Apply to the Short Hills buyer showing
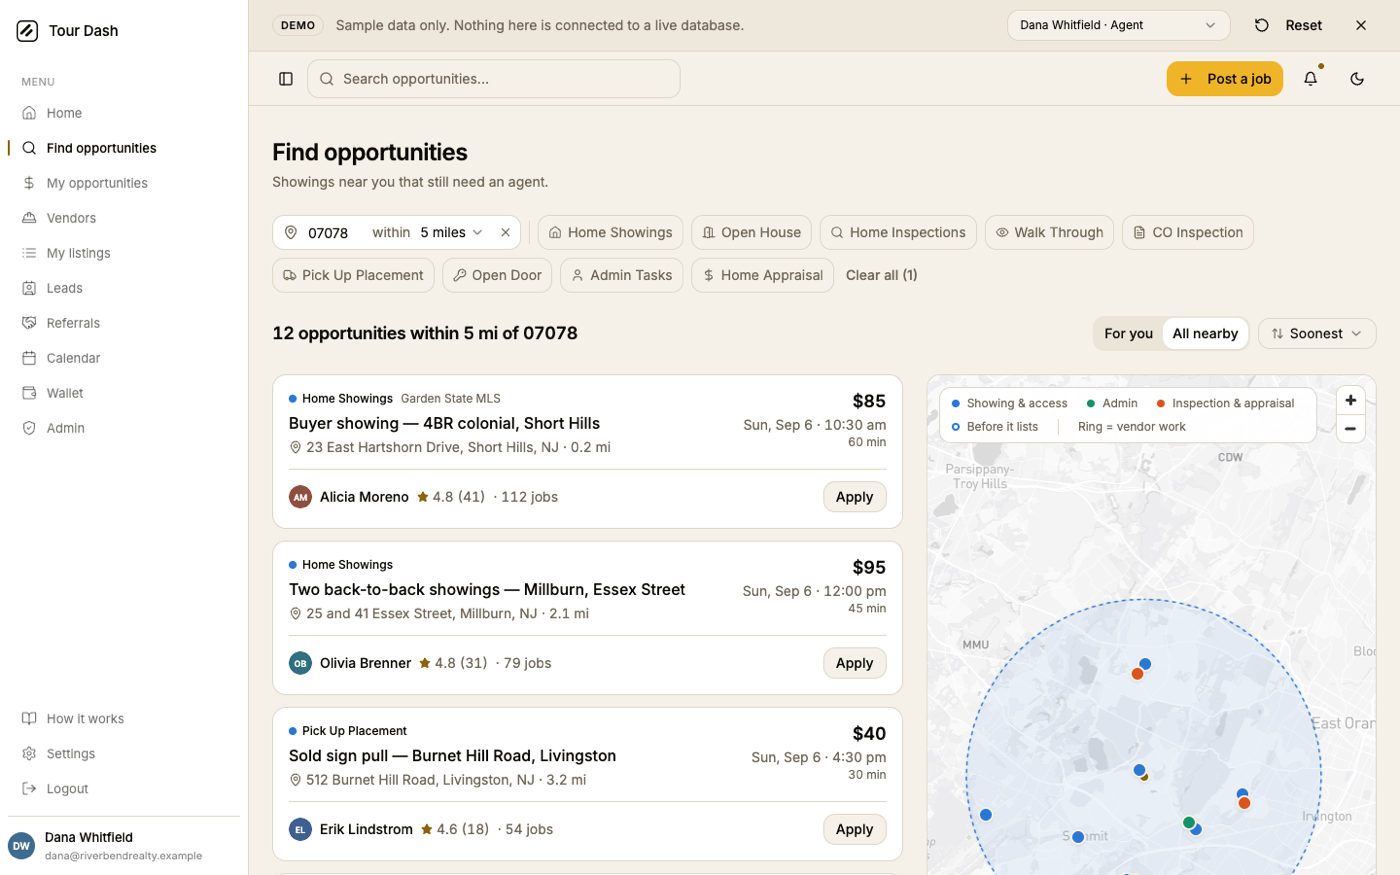Viewport: 1400px width, 875px height. 854,497
